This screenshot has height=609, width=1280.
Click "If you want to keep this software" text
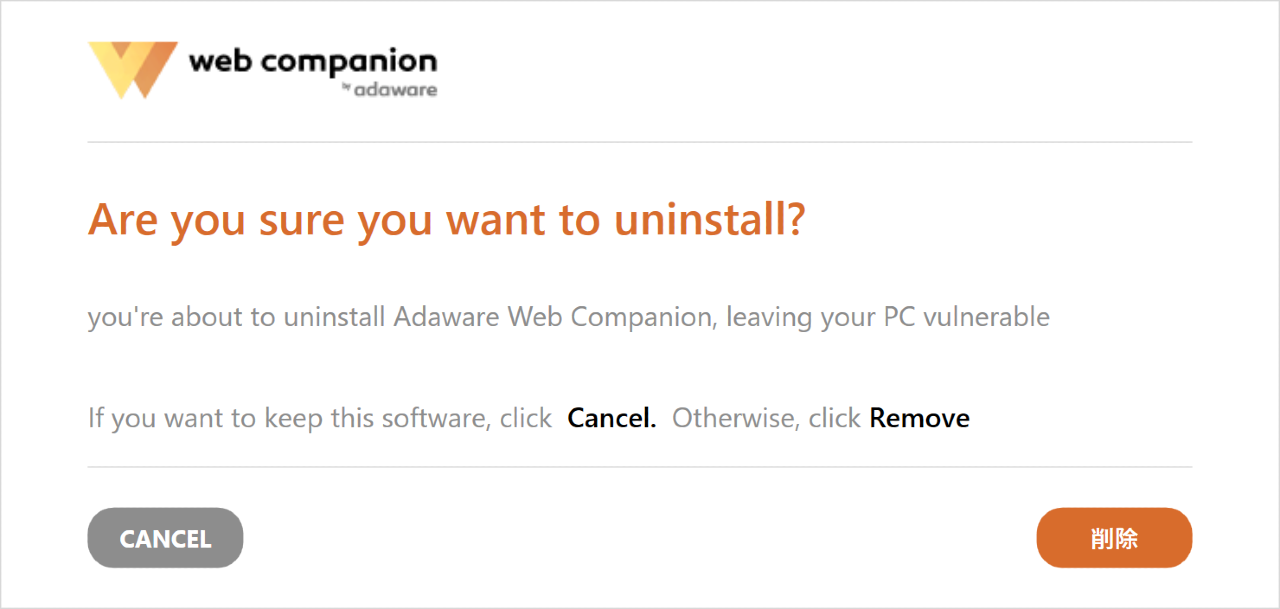290,417
